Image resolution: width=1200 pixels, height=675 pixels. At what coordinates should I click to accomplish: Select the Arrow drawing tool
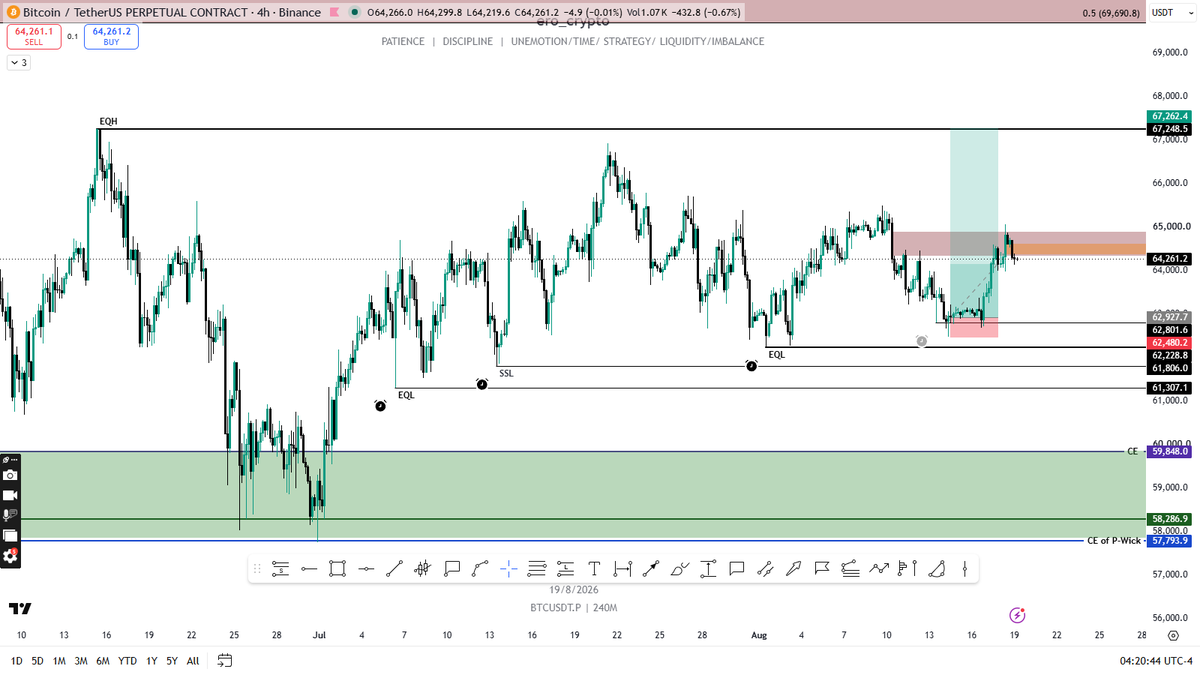tap(651, 569)
